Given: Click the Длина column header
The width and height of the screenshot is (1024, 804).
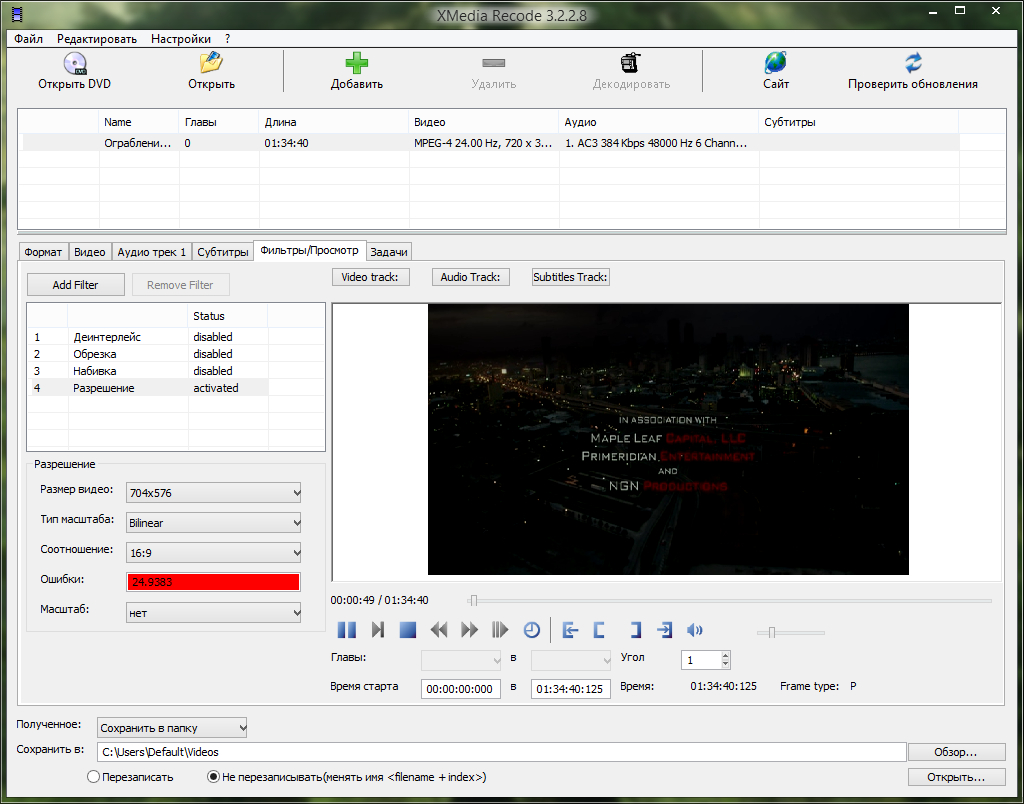Looking at the screenshot, I should [334, 122].
